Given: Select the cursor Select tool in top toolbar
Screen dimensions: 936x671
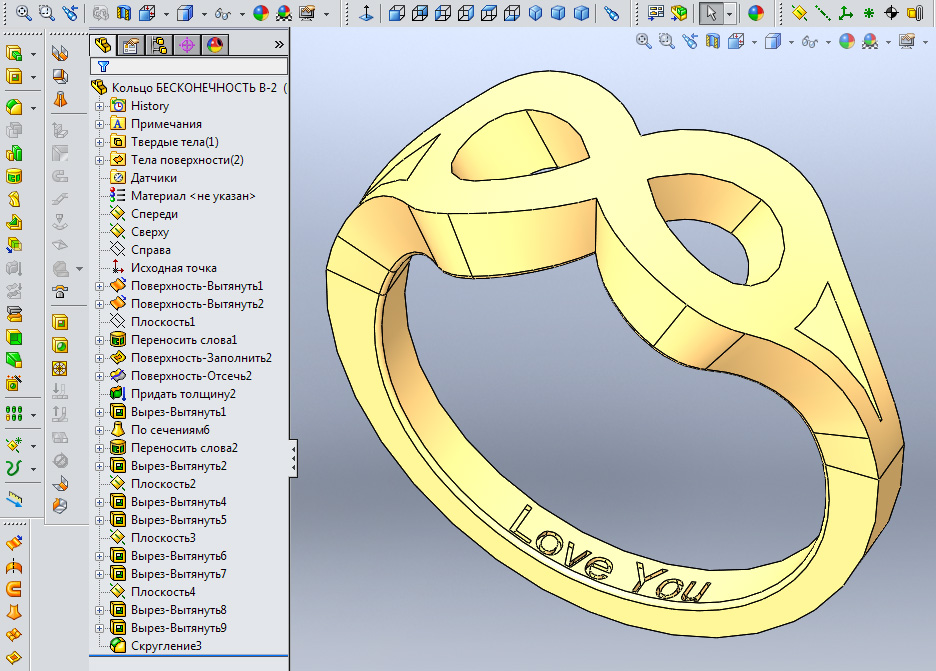Looking at the screenshot, I should pos(710,13).
